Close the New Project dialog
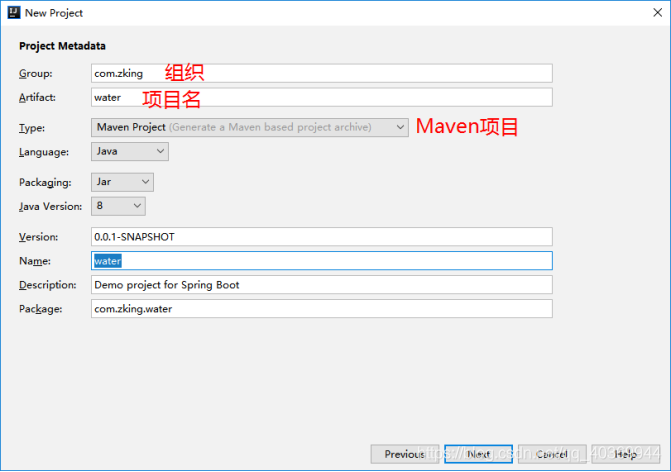Screen dimensions: 671x472 pos(657,12)
